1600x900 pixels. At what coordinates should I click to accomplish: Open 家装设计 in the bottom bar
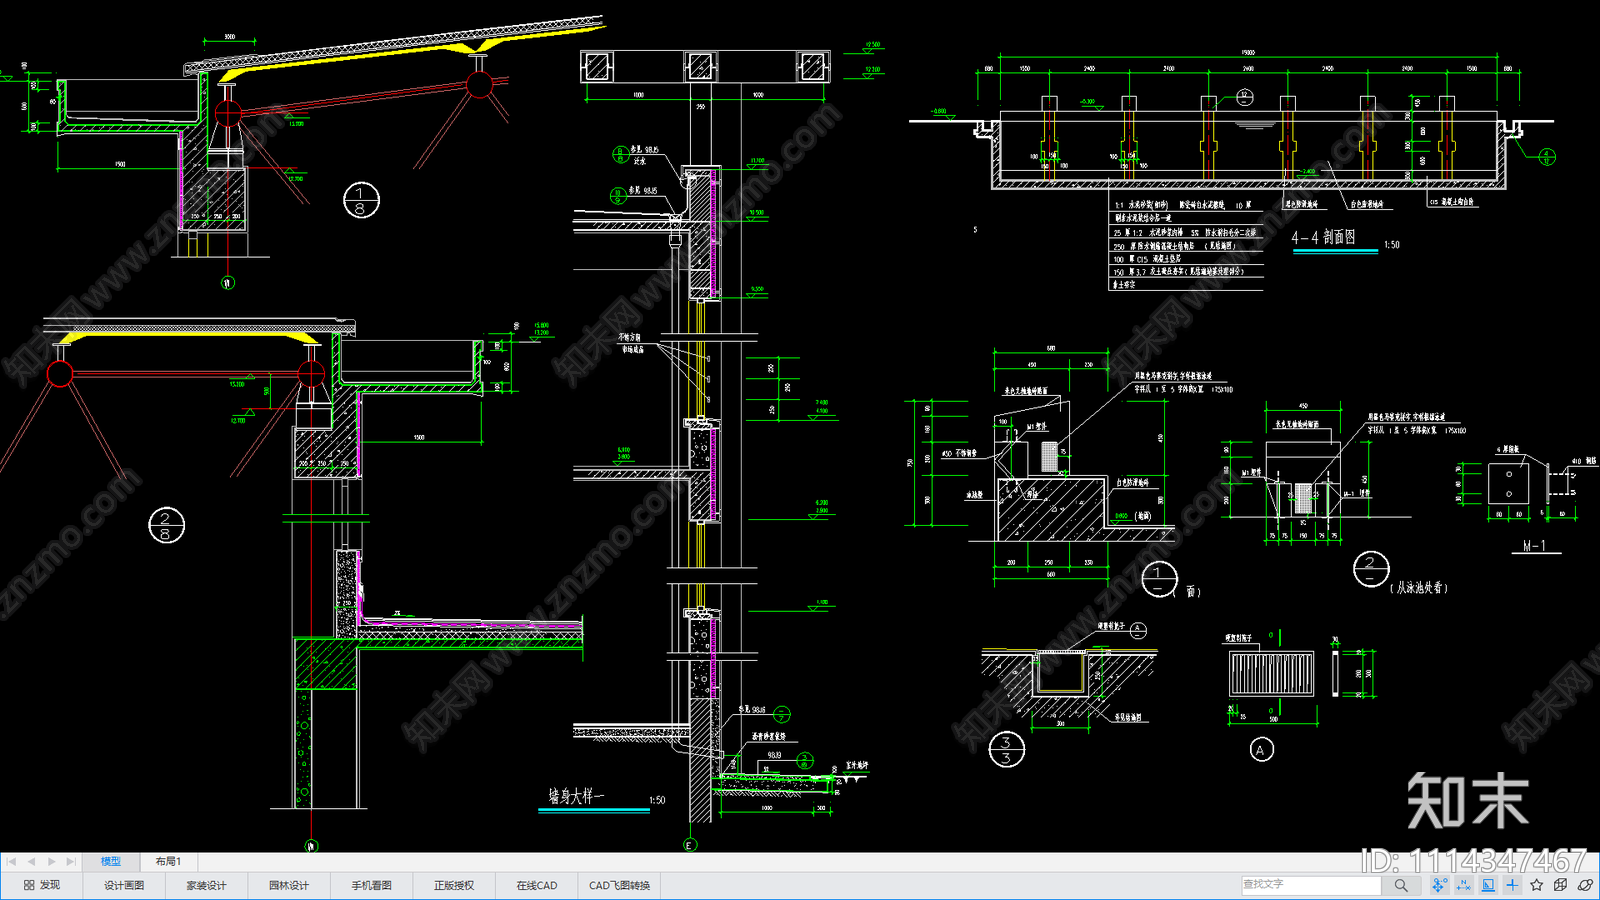(206, 885)
